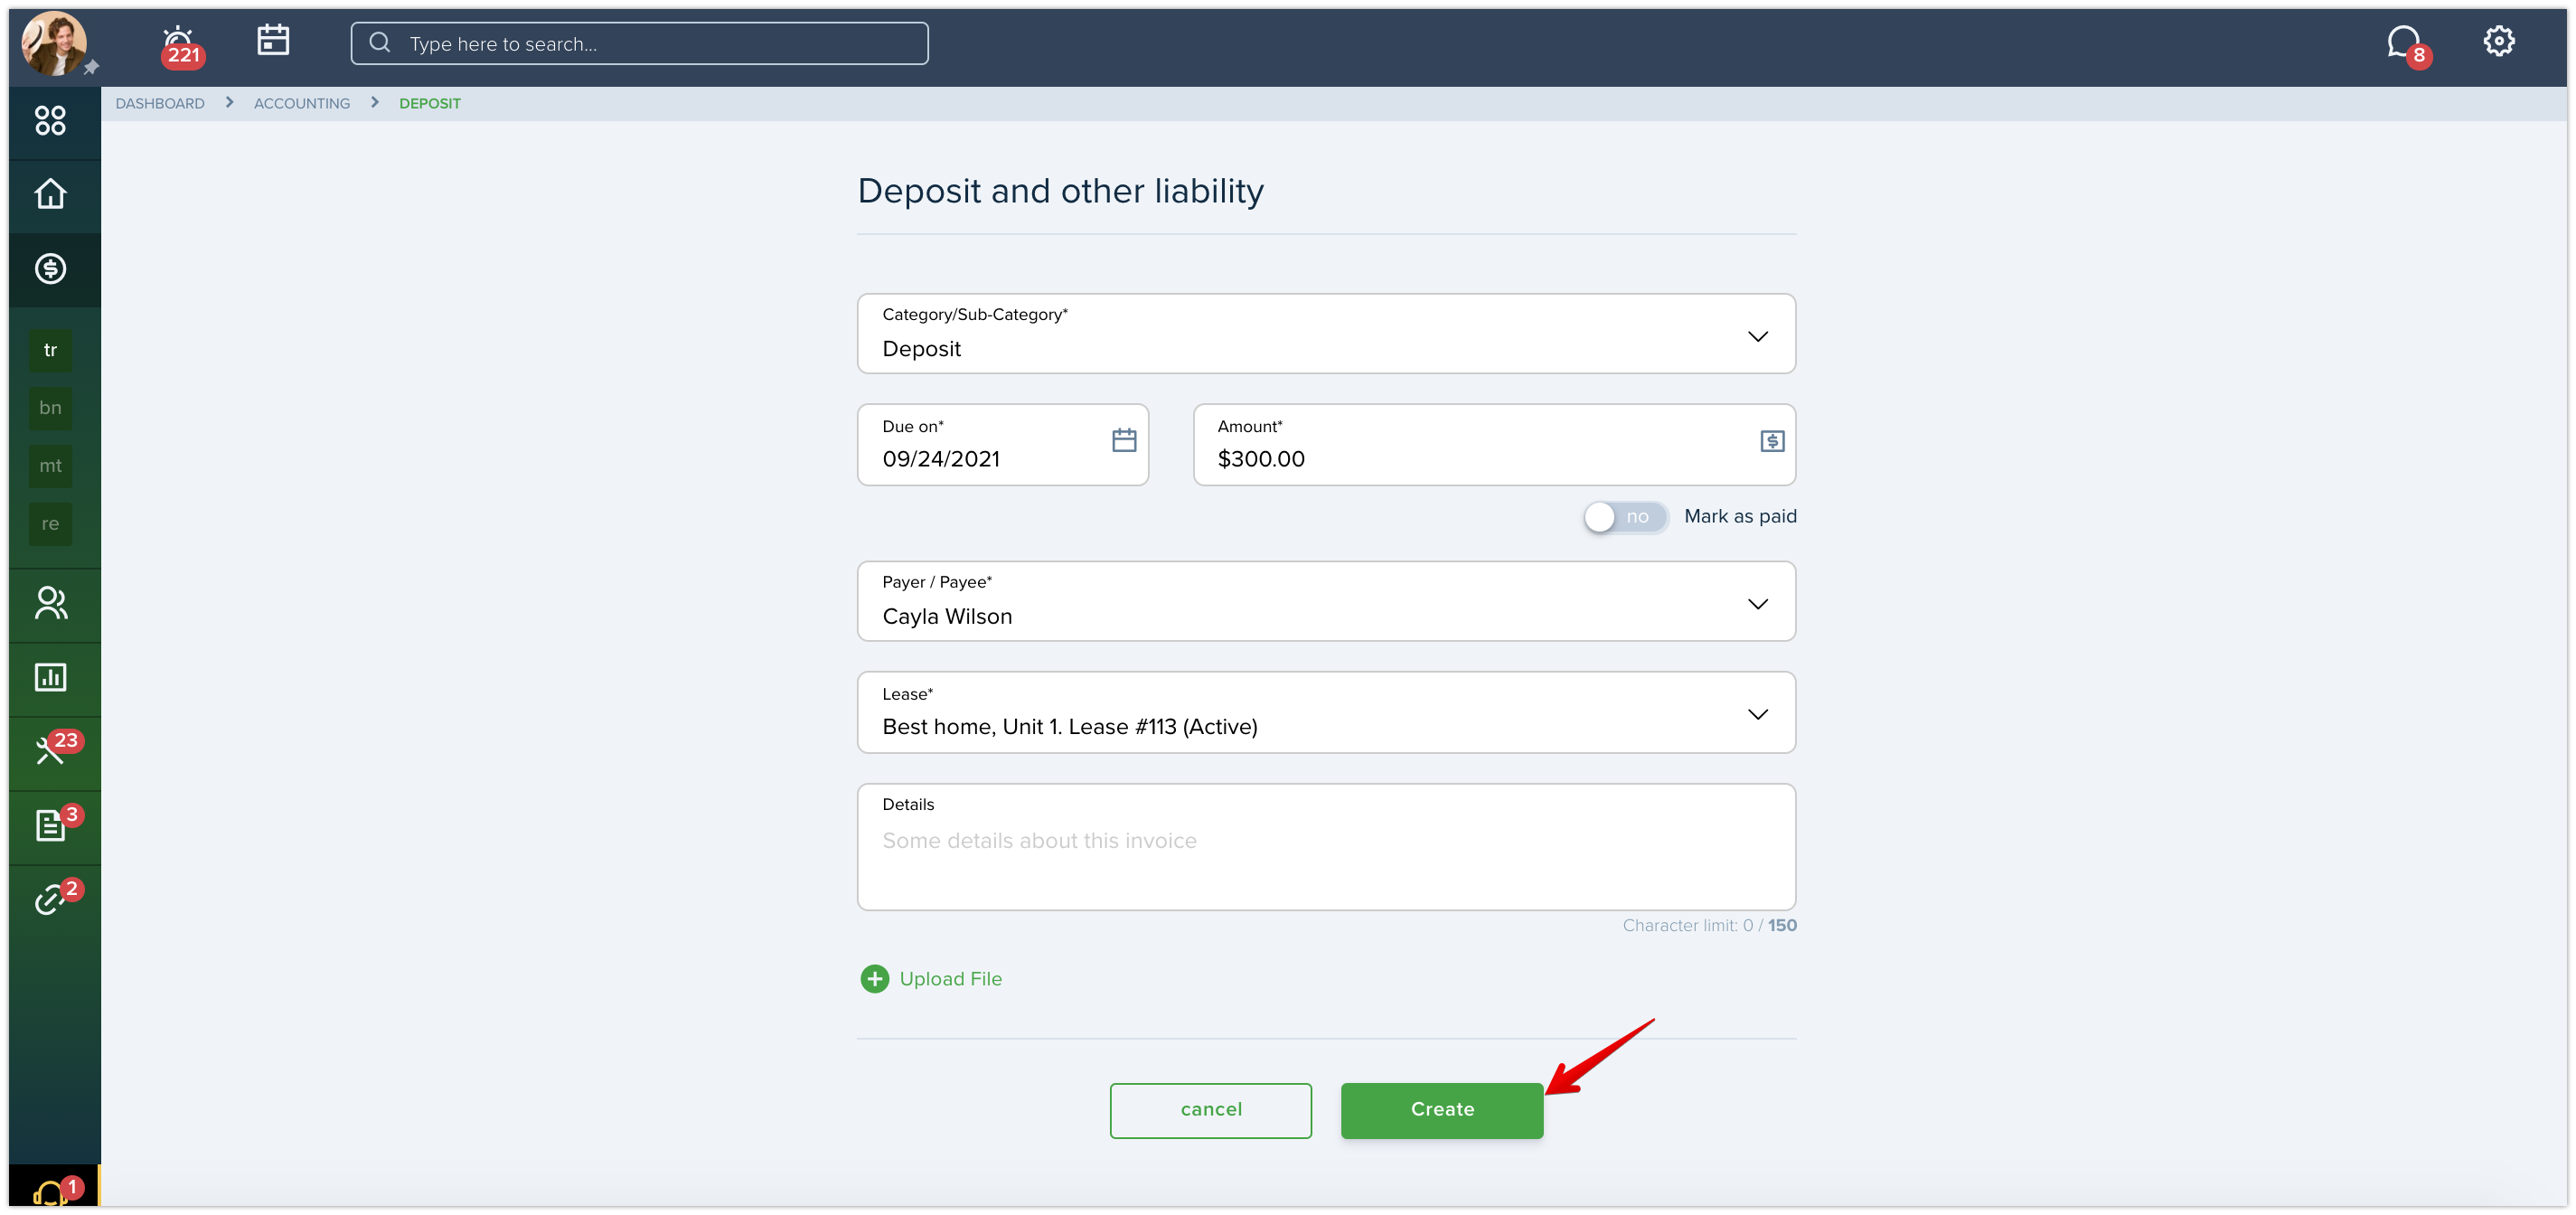Open the user profile avatar

point(54,43)
